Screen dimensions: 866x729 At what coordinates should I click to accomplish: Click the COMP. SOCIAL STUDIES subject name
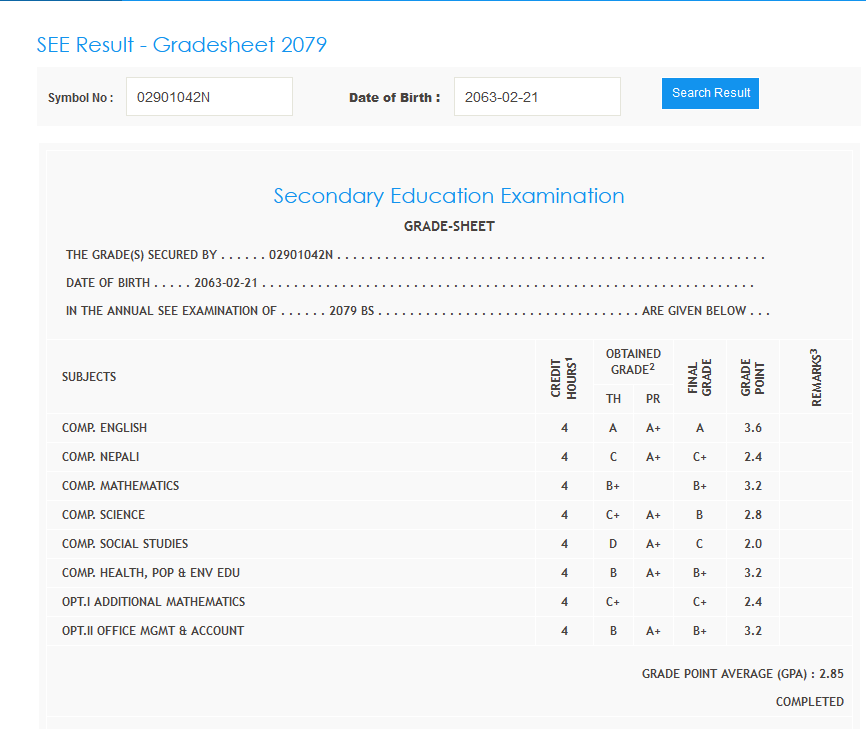click(125, 544)
